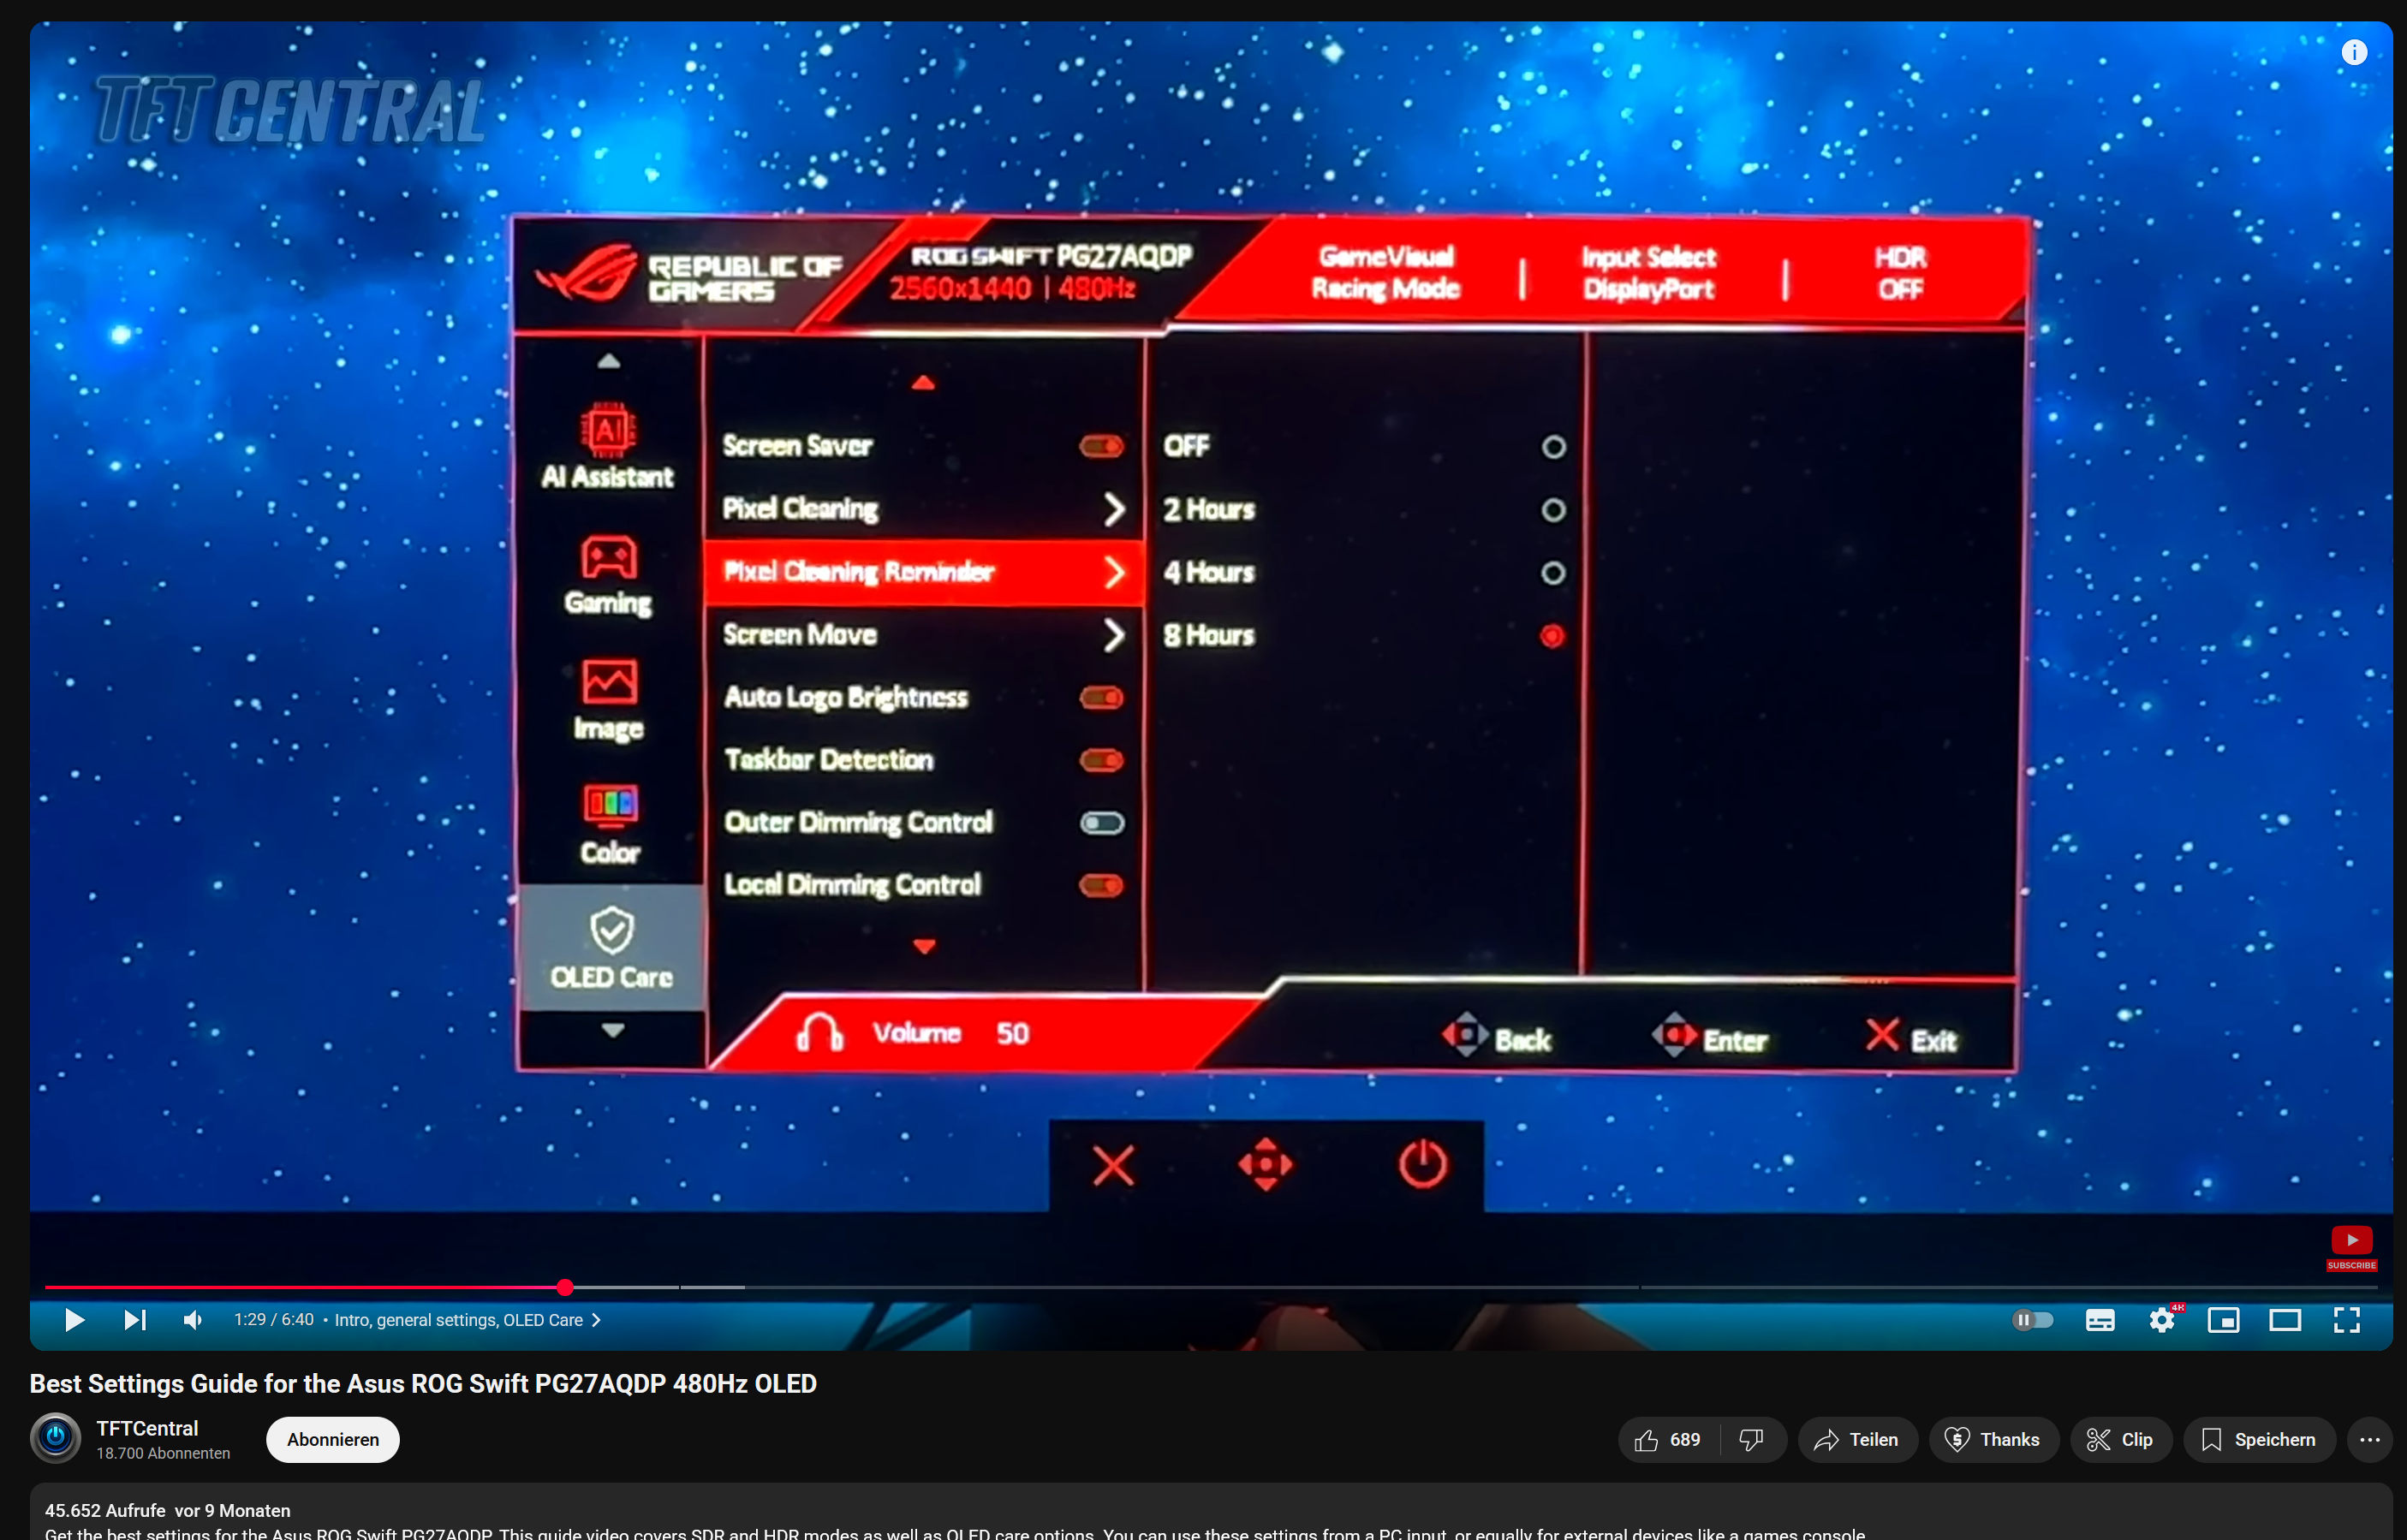Screen dimensions: 2407x1540
Task: Toggle the Screen Saver switch
Action: coord(1100,447)
